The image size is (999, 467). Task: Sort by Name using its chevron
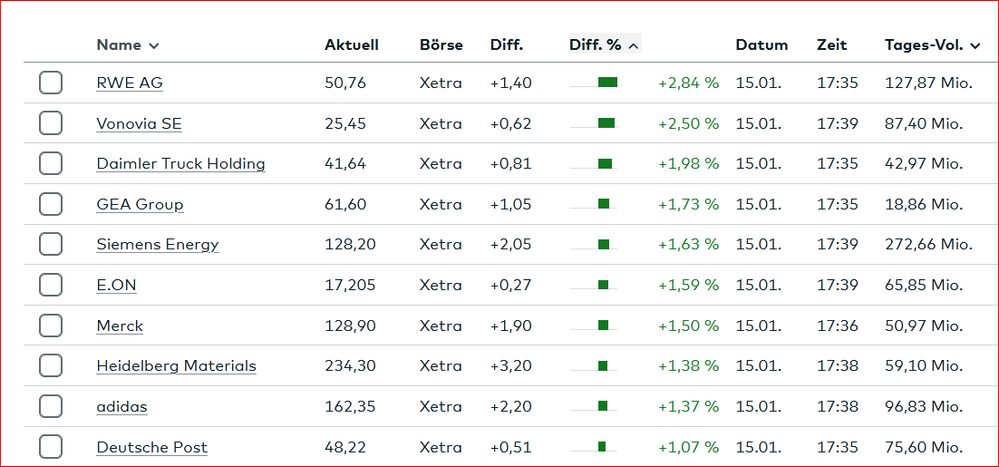coord(153,46)
